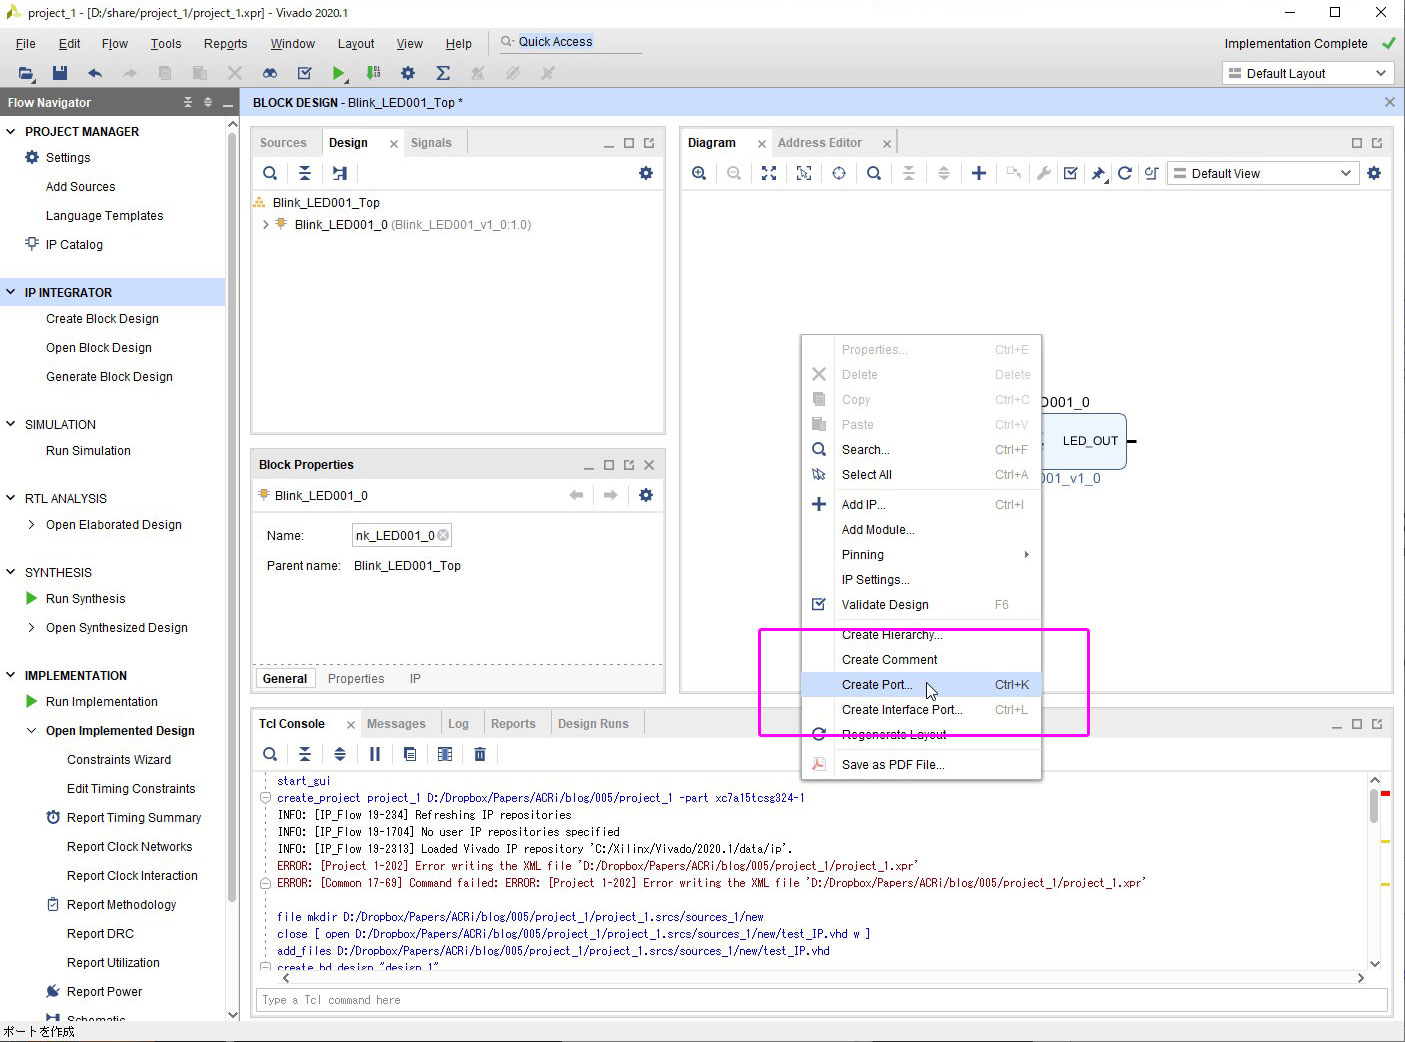Clear the Tcl Console with trash icon
Viewport: 1405px width, 1042px height.
pyautogui.click(x=480, y=754)
